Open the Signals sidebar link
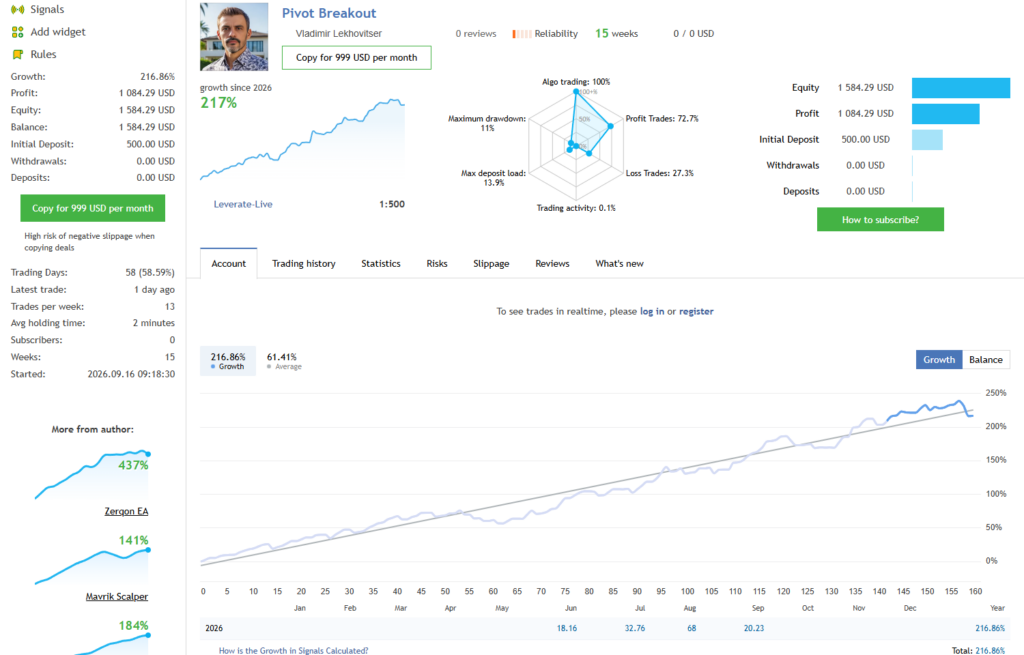1024x655 pixels. pyautogui.click(x=47, y=9)
